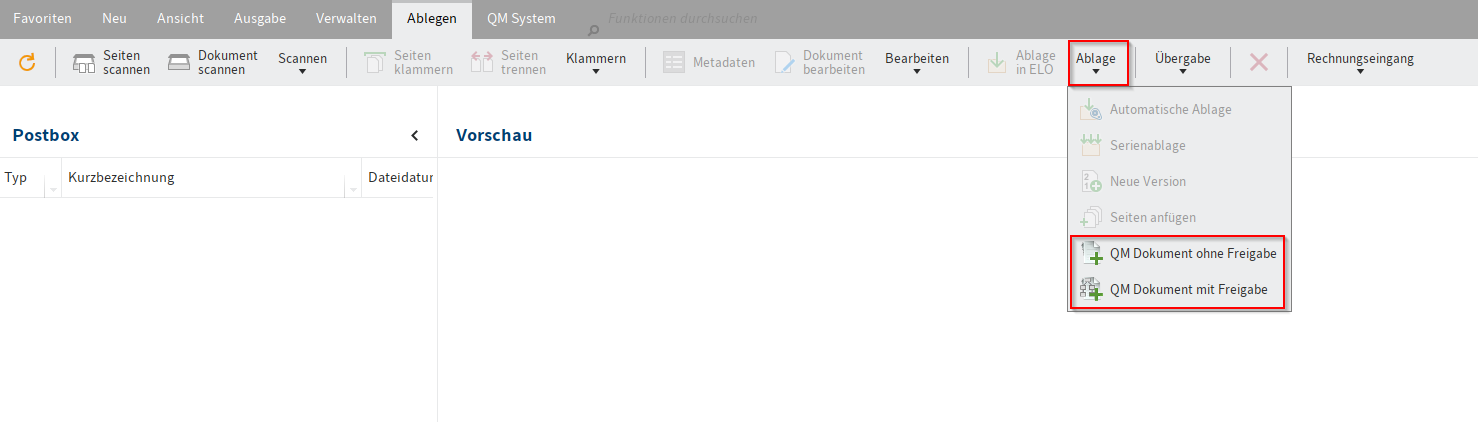Image resolution: width=1478 pixels, height=422 pixels.
Task: Click the Dokument bearbeiten icon
Action: pyautogui.click(x=785, y=63)
